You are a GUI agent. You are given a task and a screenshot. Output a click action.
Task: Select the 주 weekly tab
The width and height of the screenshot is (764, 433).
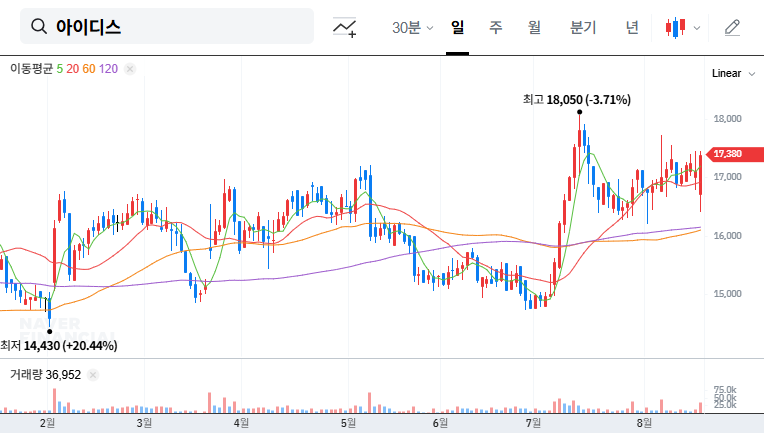click(495, 28)
